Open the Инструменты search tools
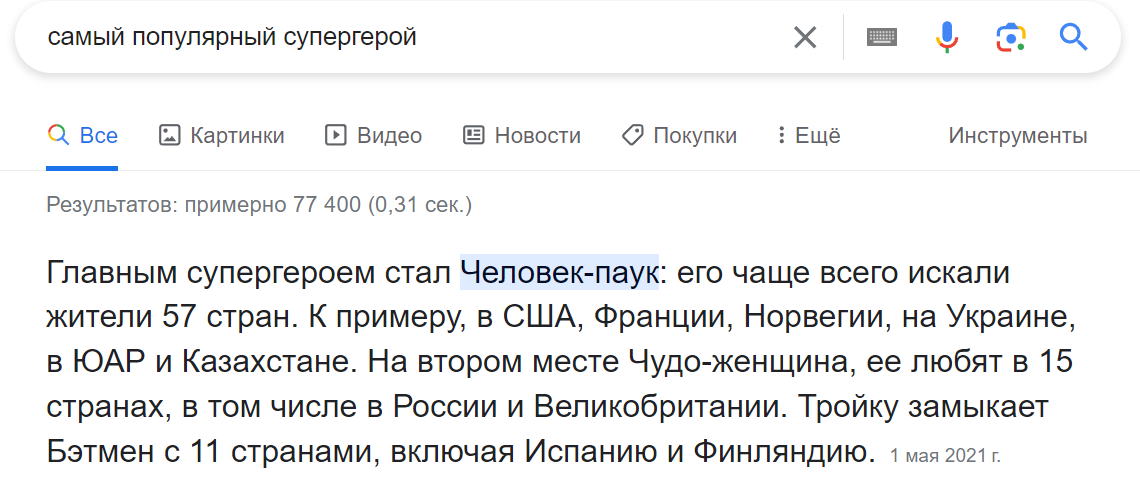 coord(1018,135)
